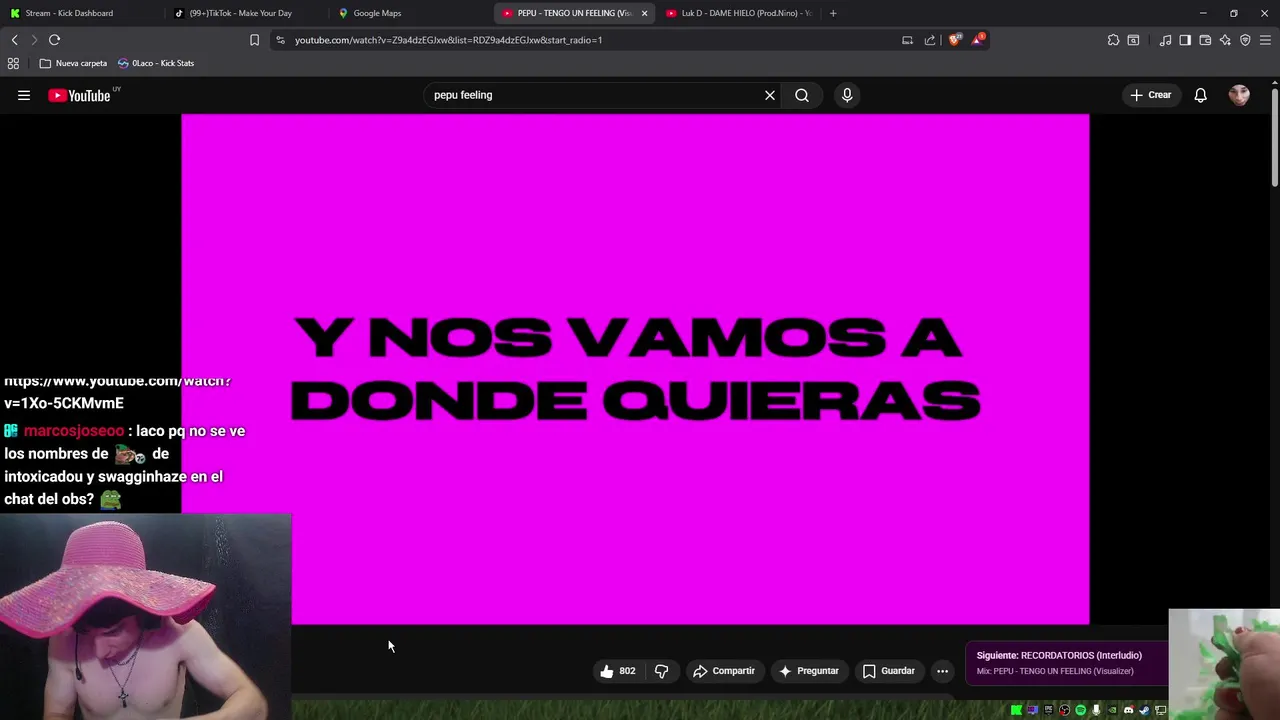Go forward one page
The height and width of the screenshot is (720, 1280).
34,40
